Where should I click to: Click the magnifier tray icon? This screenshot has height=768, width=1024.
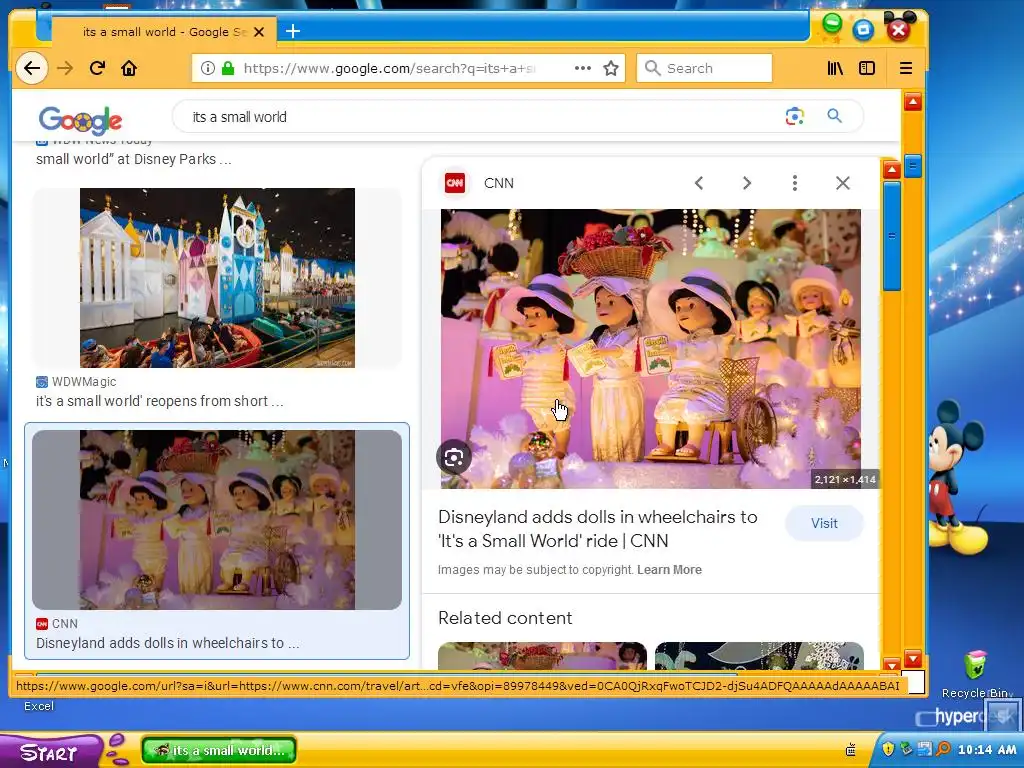point(943,749)
